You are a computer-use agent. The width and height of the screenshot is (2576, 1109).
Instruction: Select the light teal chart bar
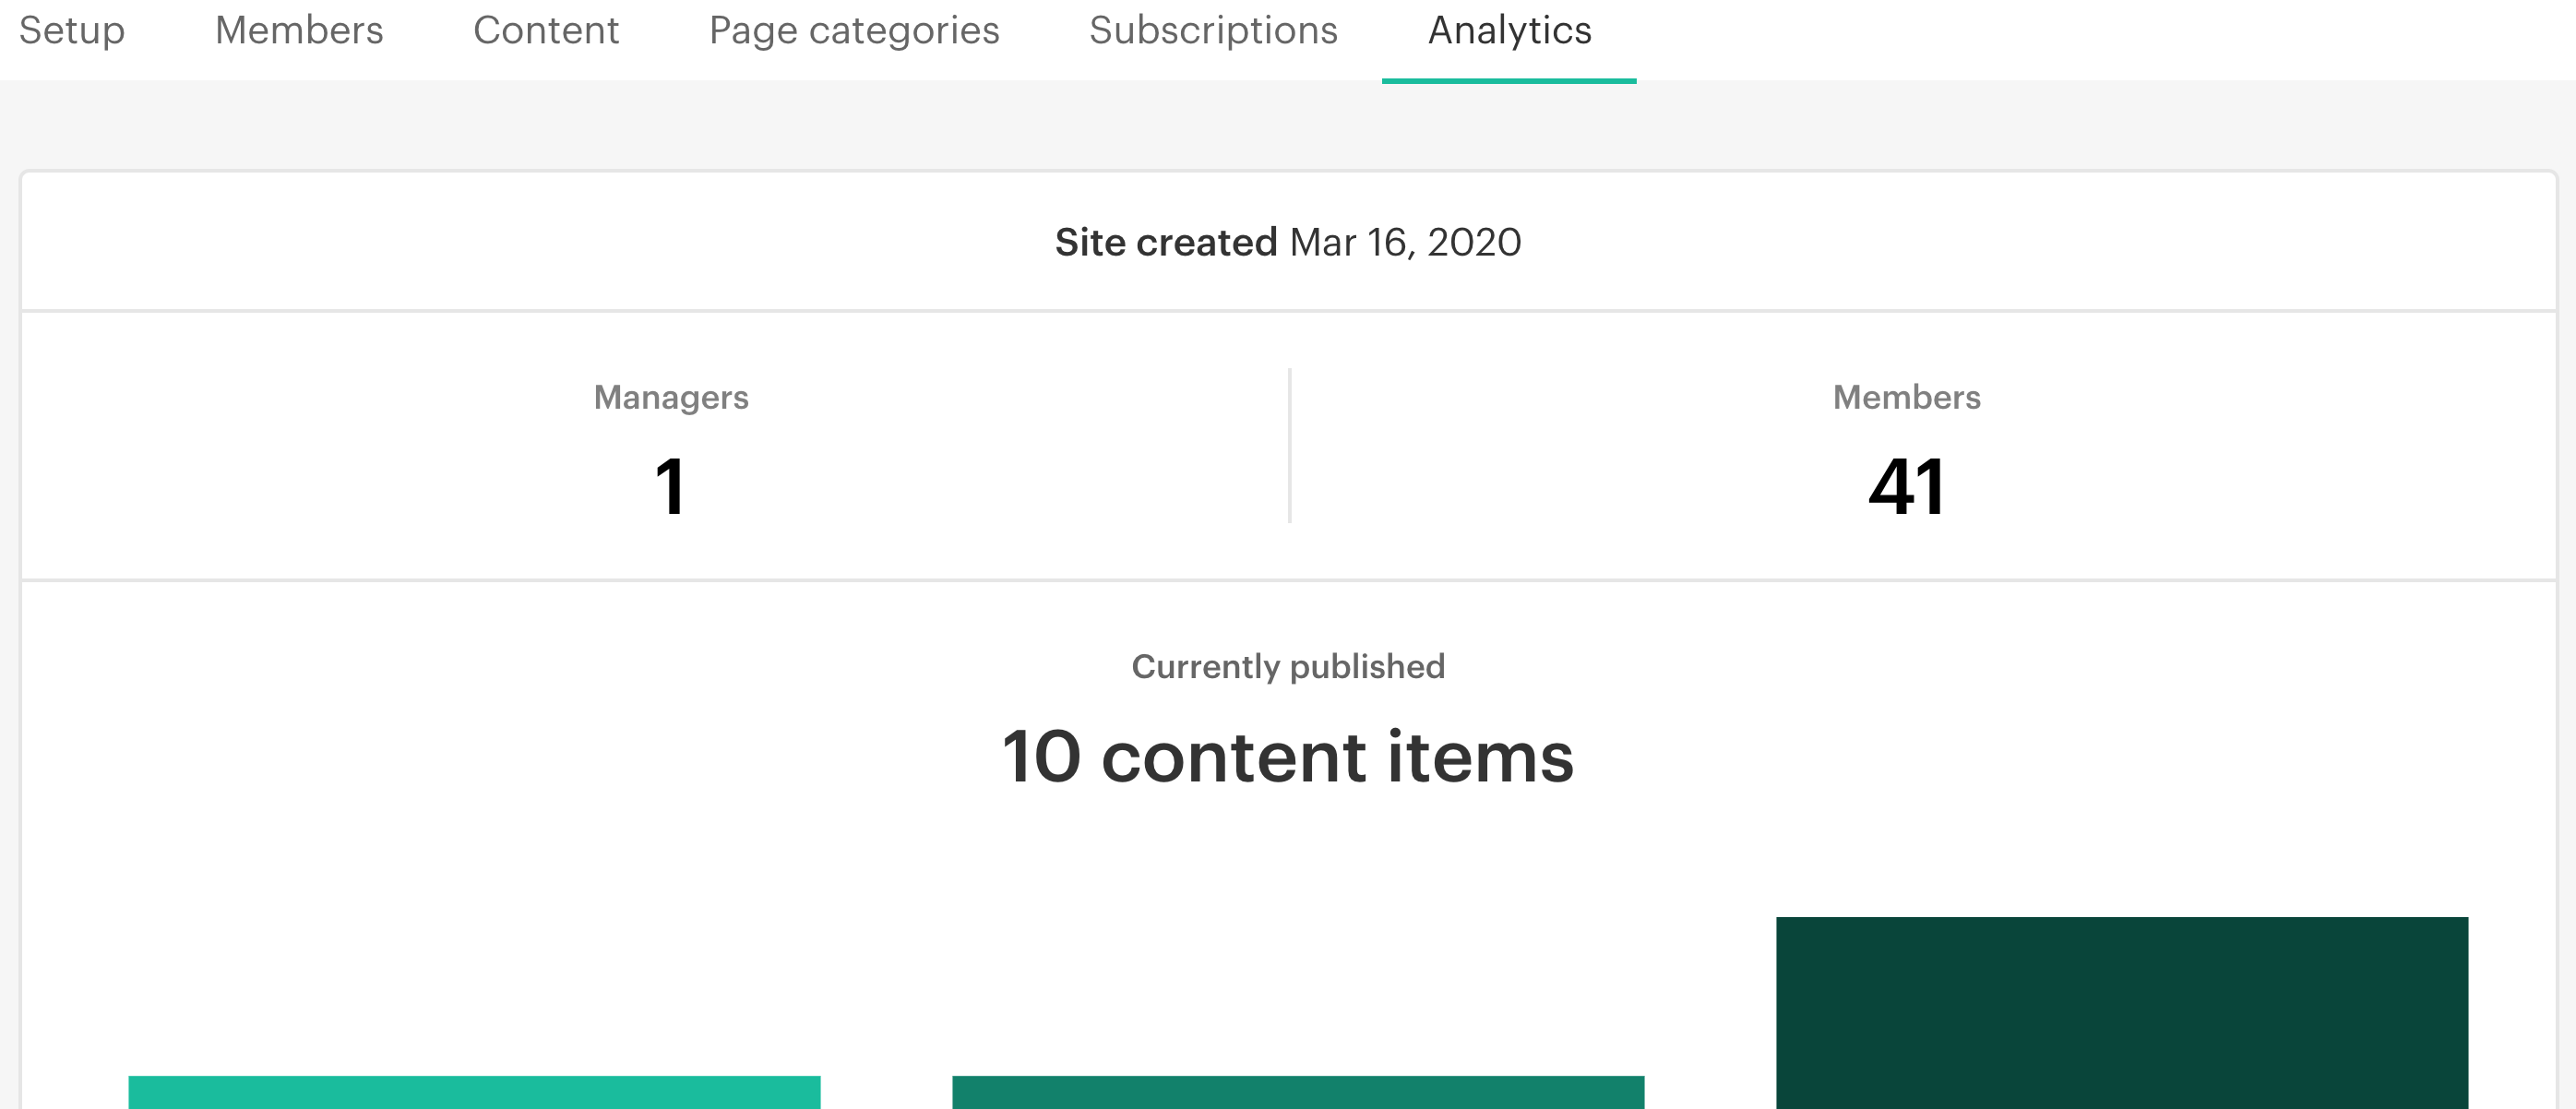coord(474,1092)
